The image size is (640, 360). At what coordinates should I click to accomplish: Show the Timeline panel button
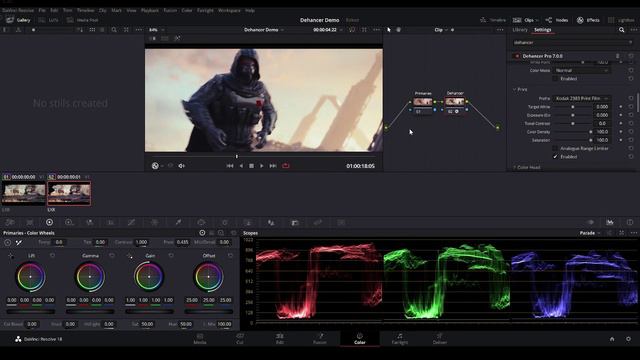(493, 20)
